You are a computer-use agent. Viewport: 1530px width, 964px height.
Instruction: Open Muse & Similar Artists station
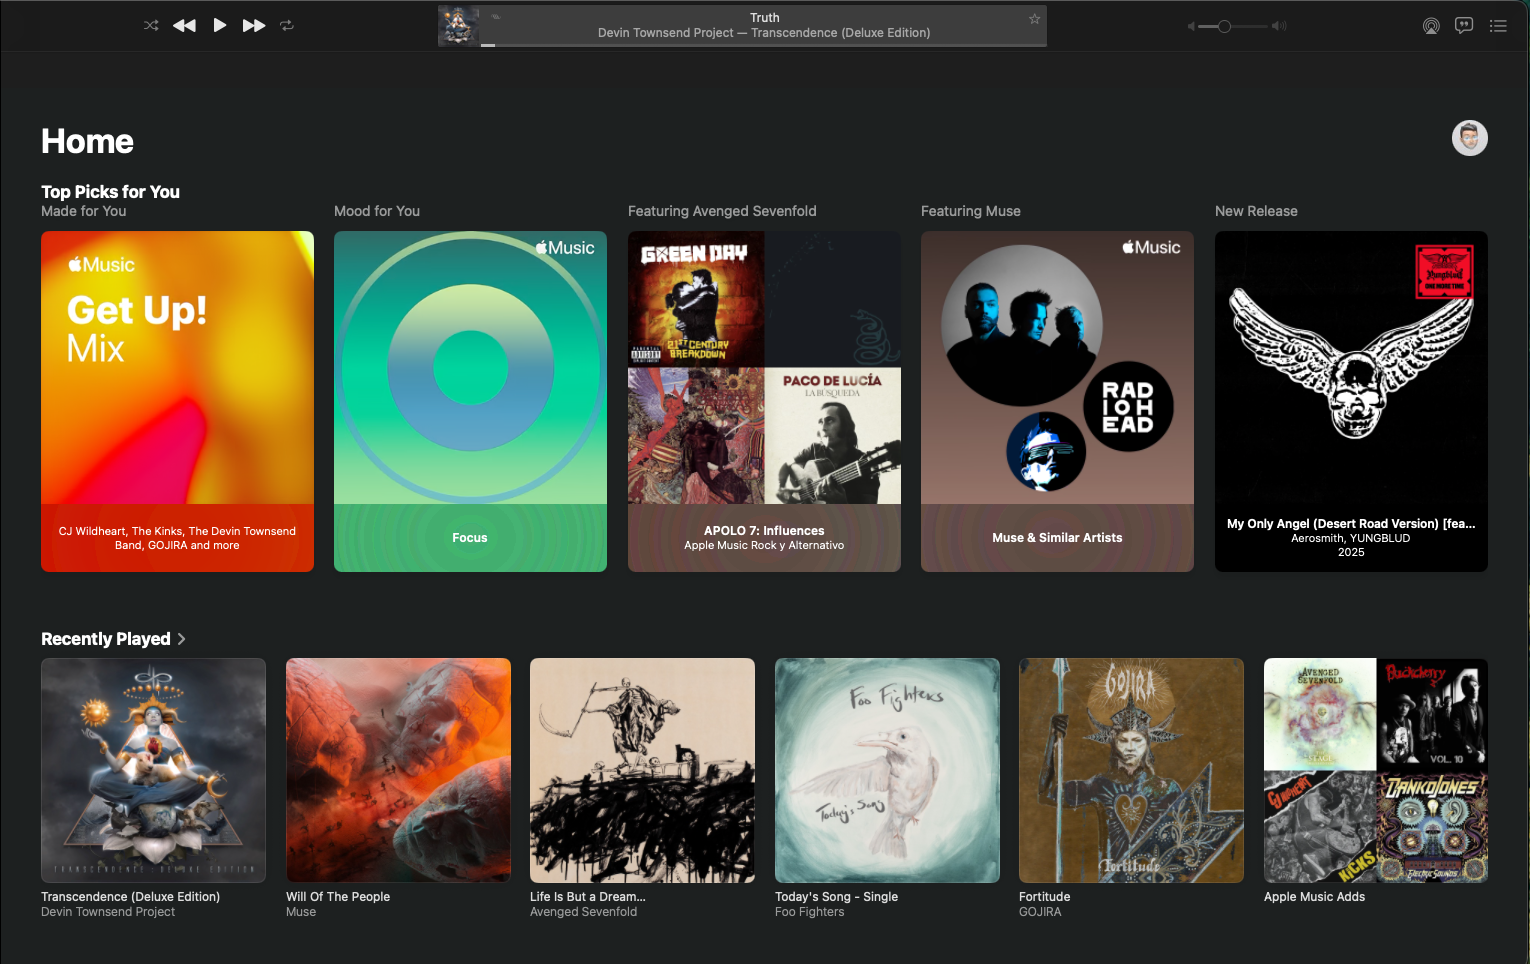click(1057, 401)
